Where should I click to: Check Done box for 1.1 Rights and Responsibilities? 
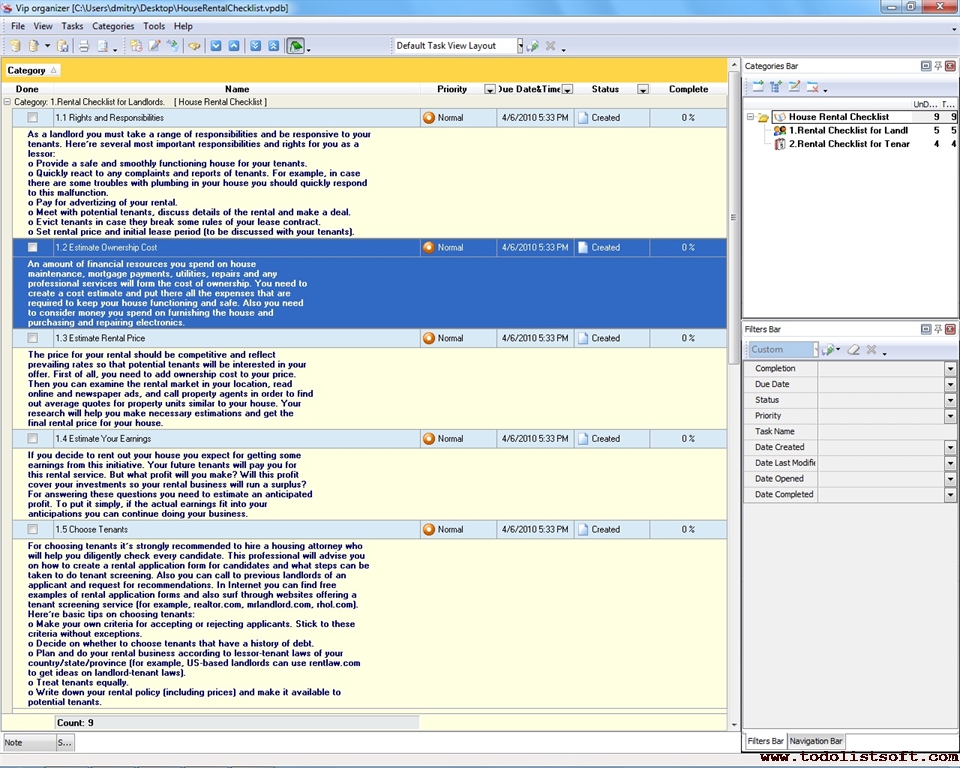pos(33,118)
